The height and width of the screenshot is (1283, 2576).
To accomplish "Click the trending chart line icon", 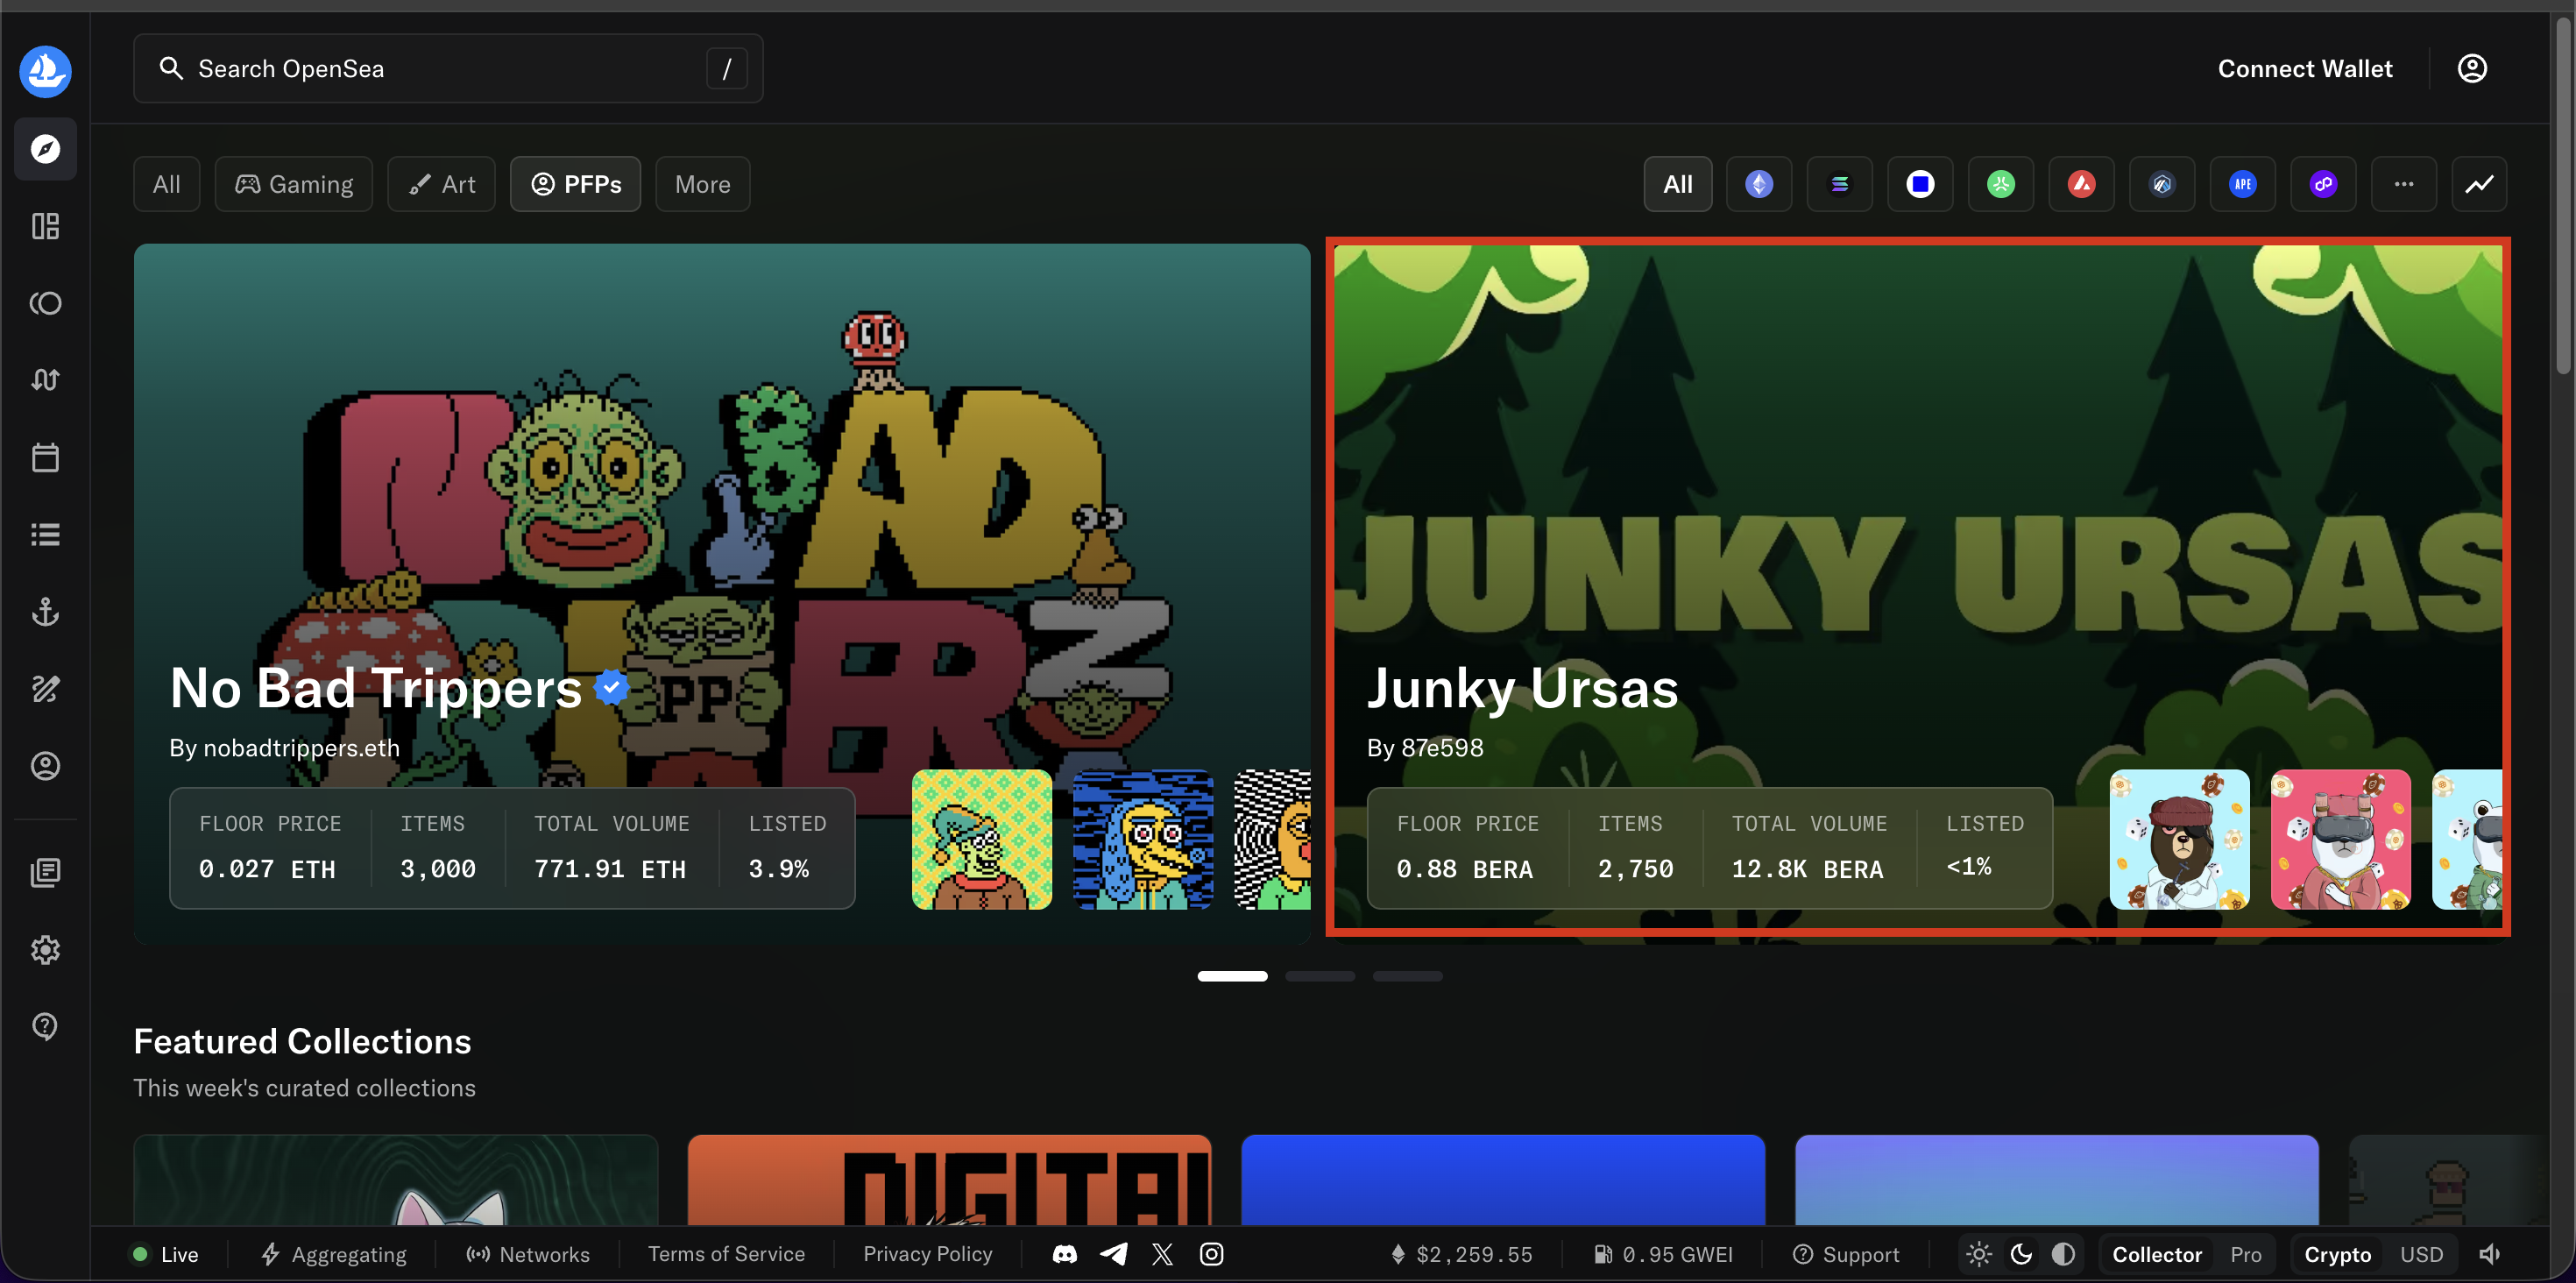I will tap(2479, 184).
